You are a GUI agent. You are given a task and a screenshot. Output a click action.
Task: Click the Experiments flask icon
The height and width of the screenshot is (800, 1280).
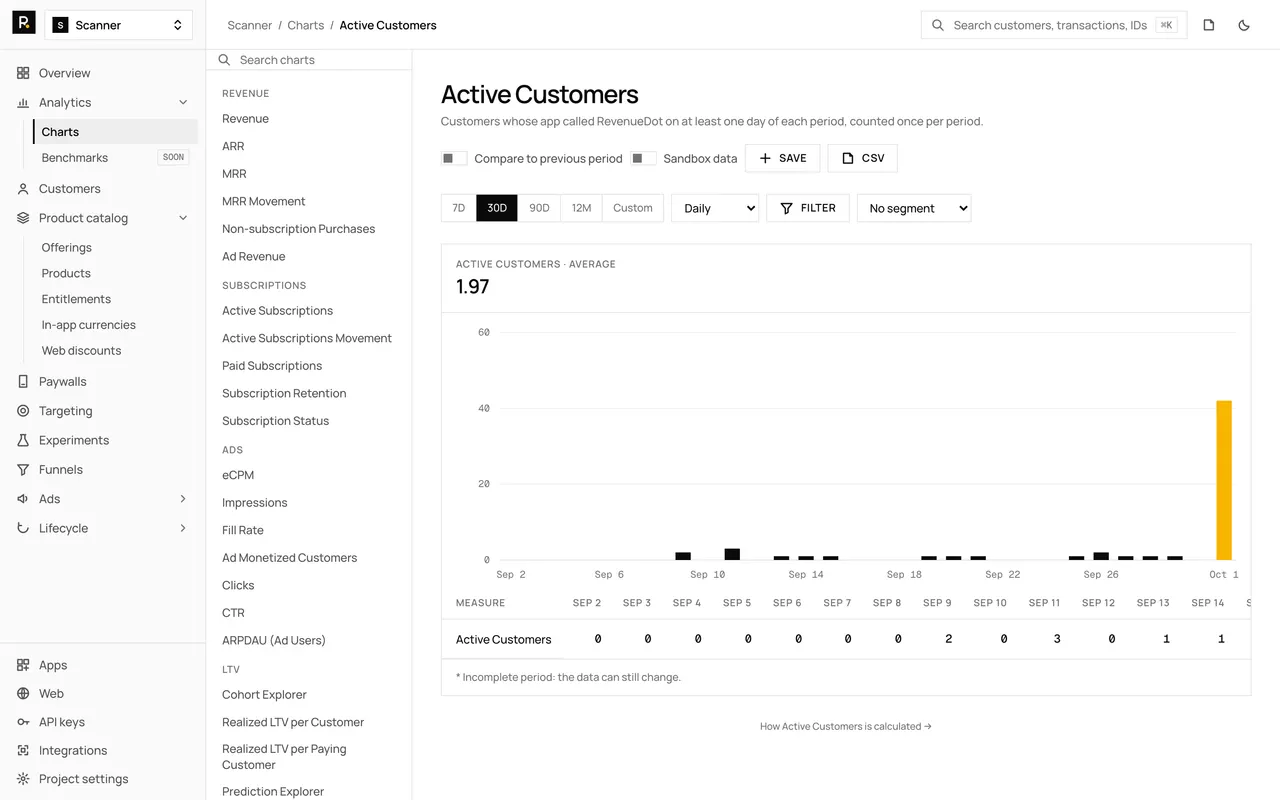pos(23,440)
